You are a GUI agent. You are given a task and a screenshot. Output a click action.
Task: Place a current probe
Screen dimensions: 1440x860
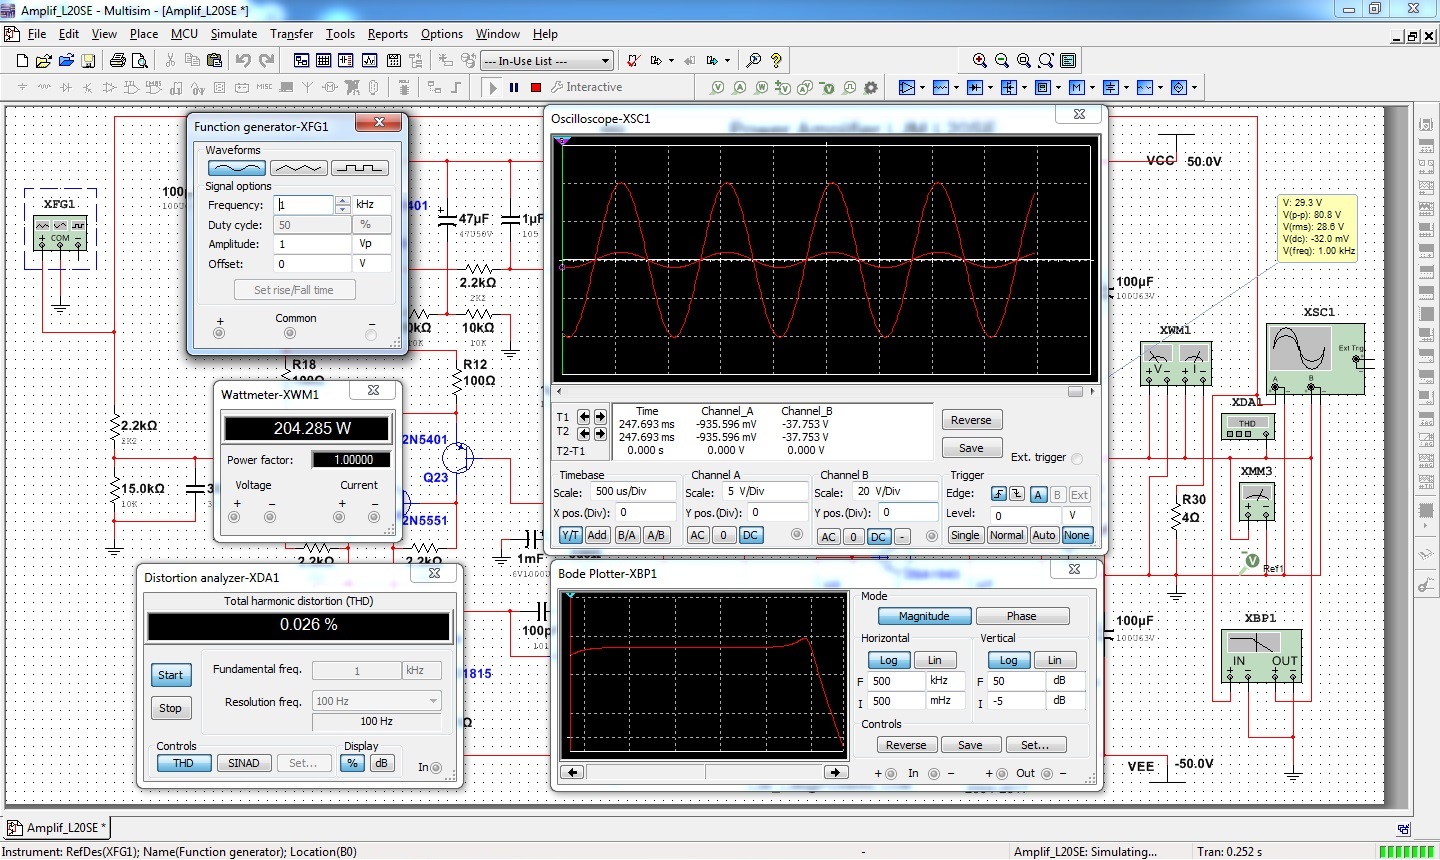(739, 88)
